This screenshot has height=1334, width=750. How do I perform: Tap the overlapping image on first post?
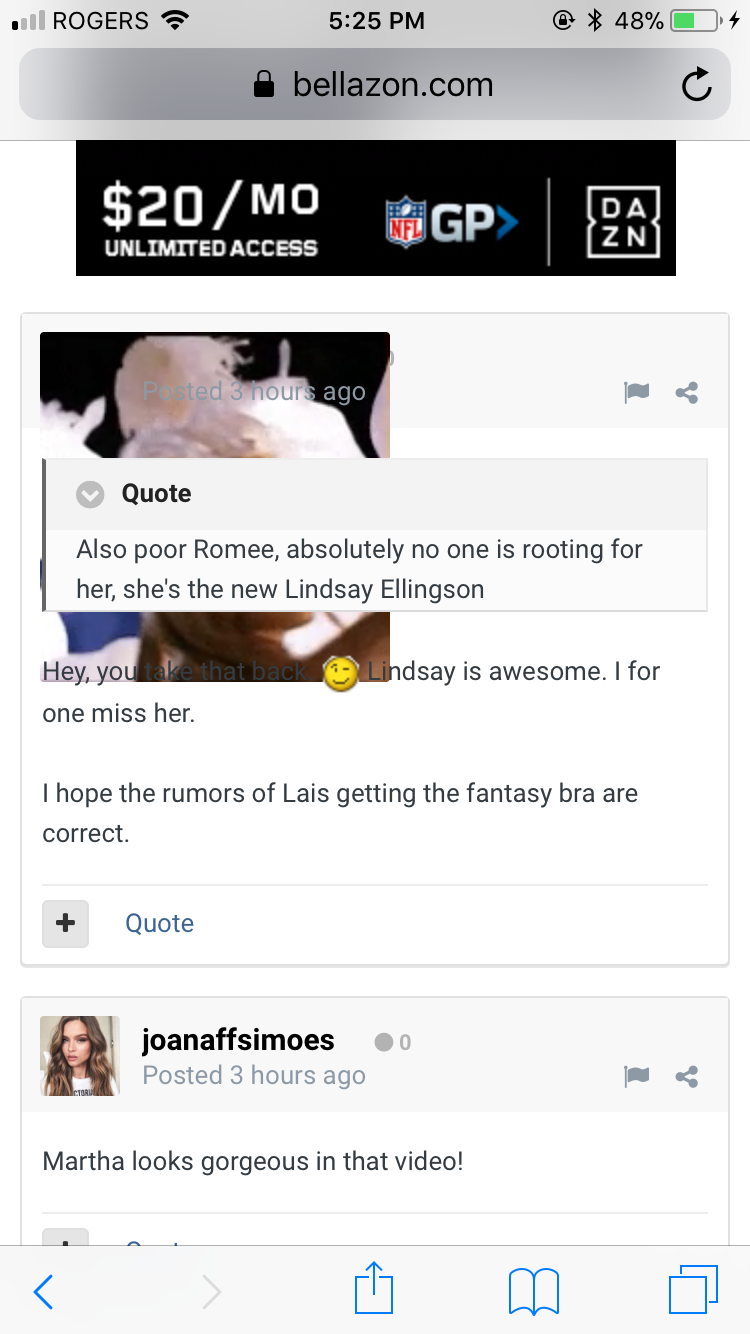click(x=215, y=395)
